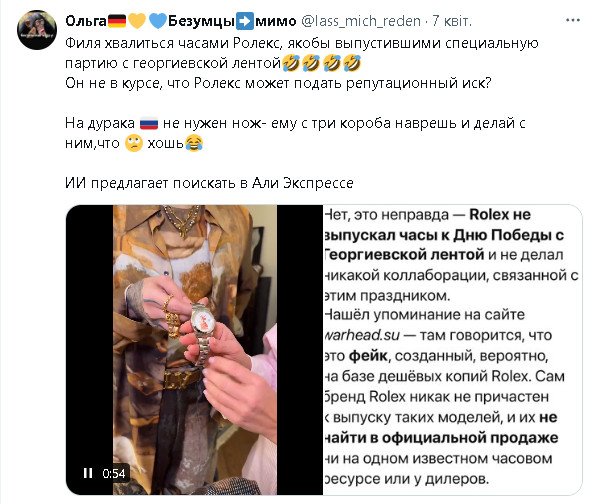Click the crying-laughing emoji after хошь

pos(194,143)
